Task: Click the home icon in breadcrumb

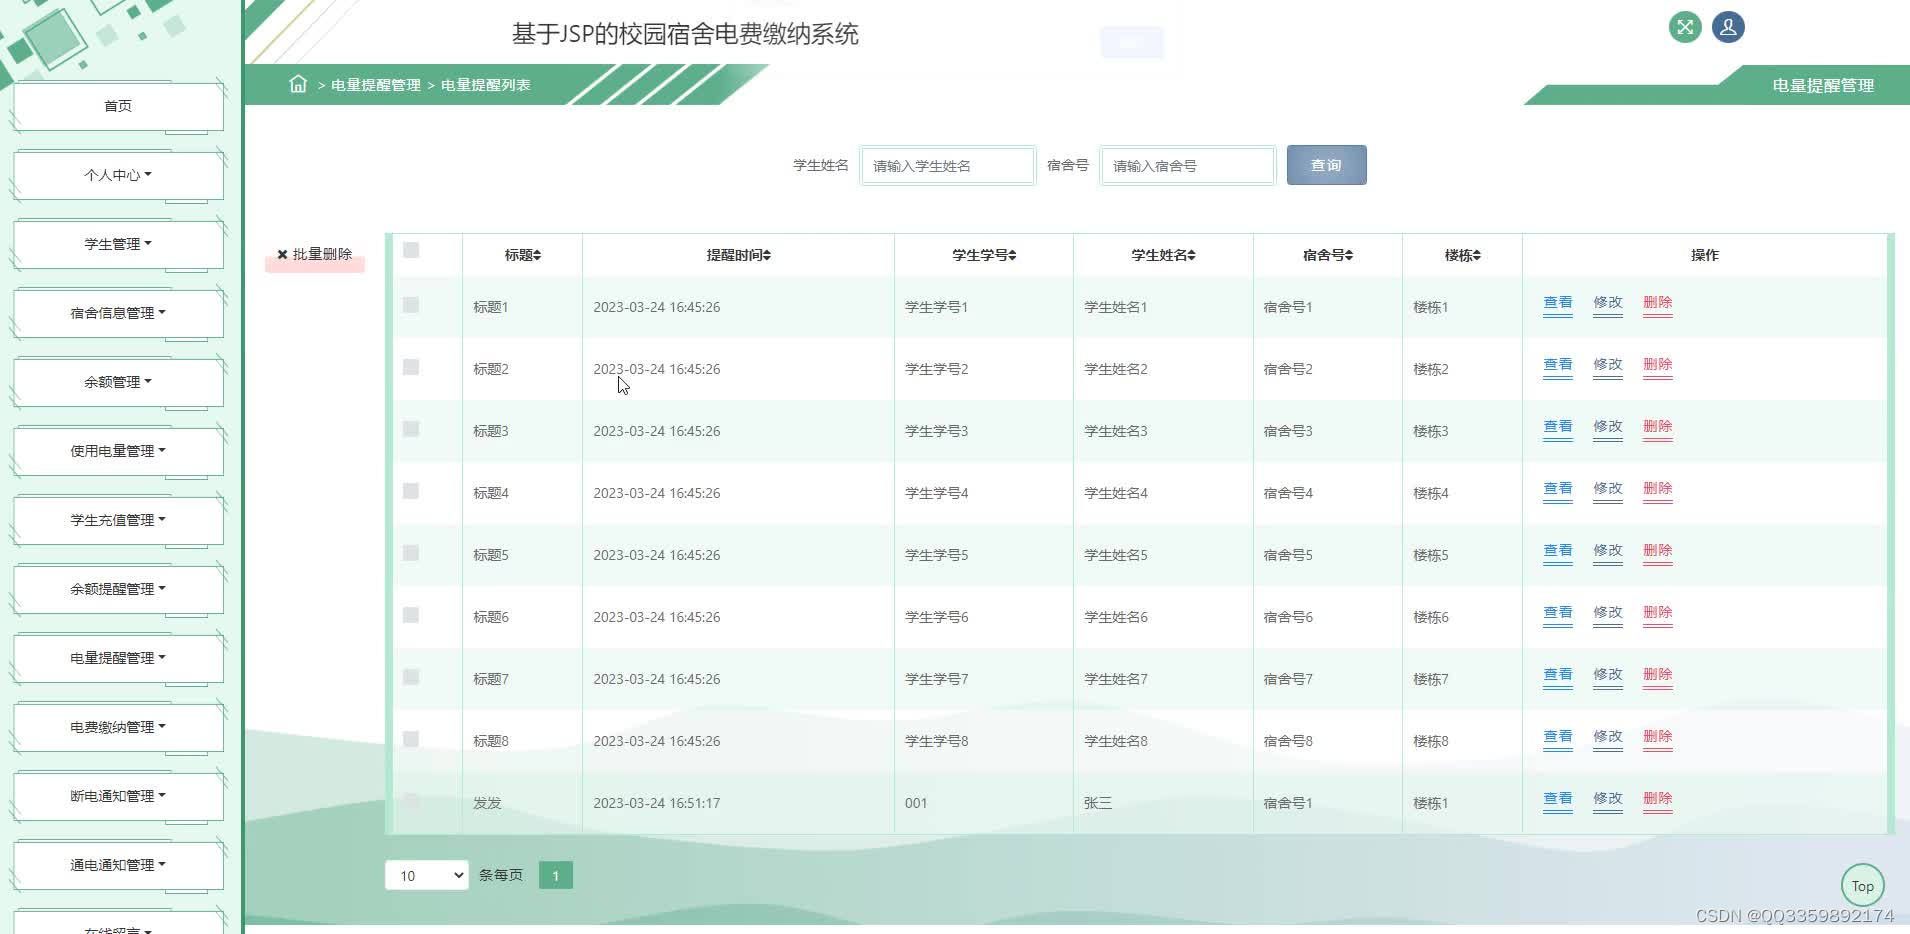Action: click(x=298, y=84)
